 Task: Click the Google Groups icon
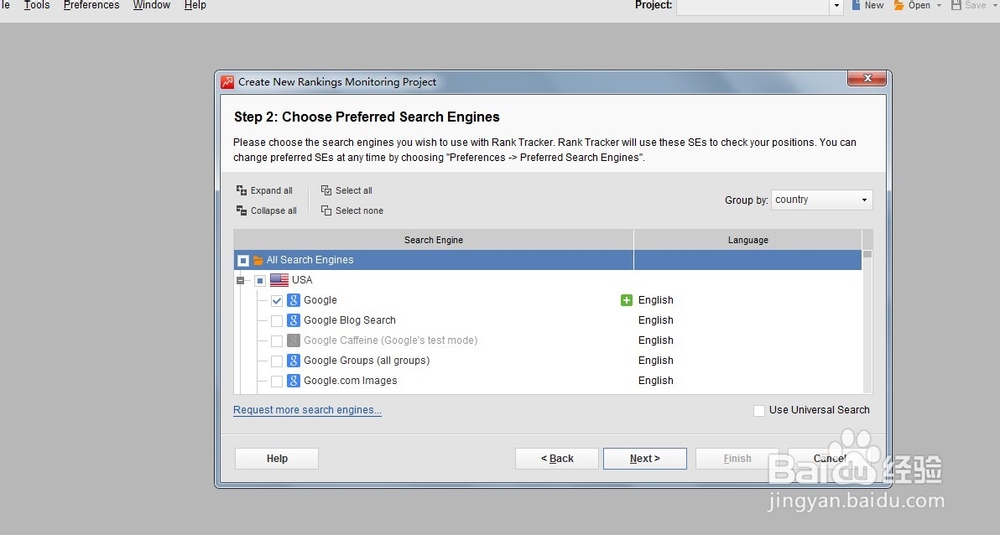coord(293,360)
